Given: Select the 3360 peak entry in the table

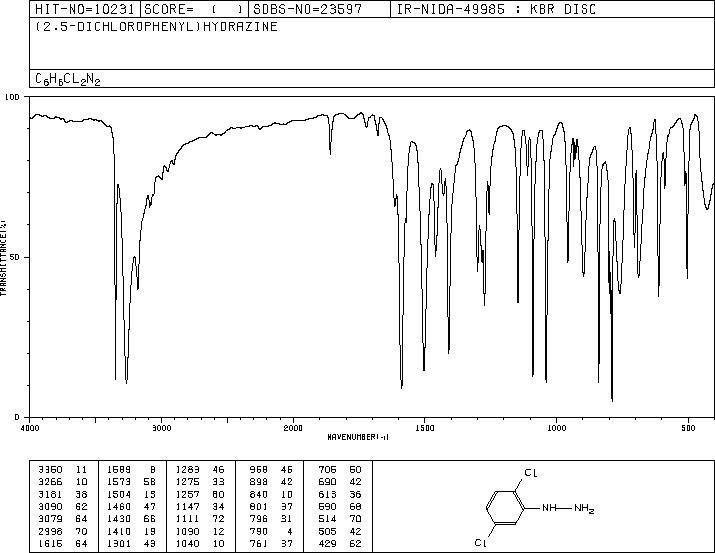Looking at the screenshot, I should point(63,469).
